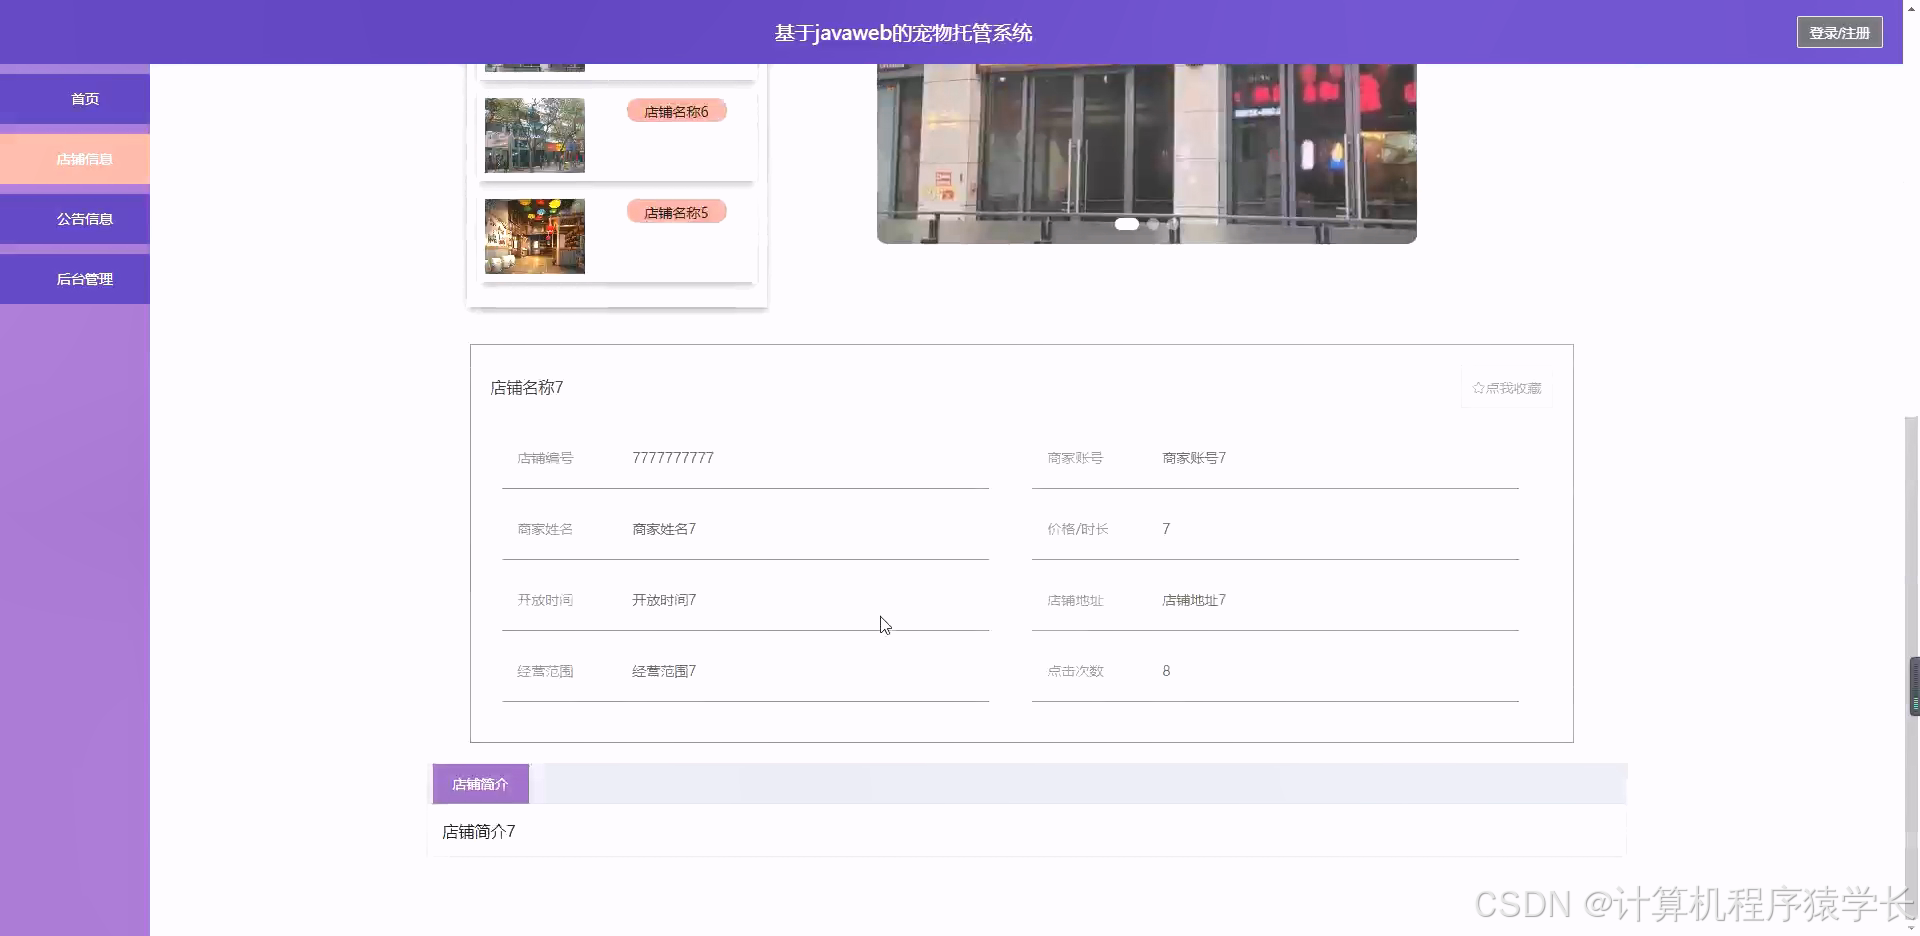1920x936 pixels.
Task: Click the 店铺名称6 pink badge
Action: click(x=676, y=110)
